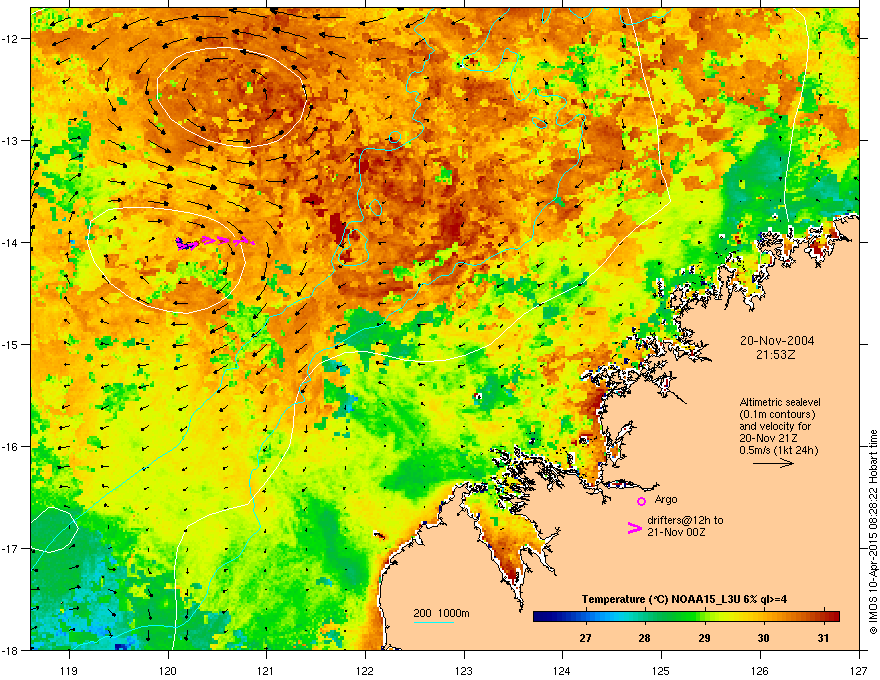Click the magenta Argo circle legend symbol

641,501
